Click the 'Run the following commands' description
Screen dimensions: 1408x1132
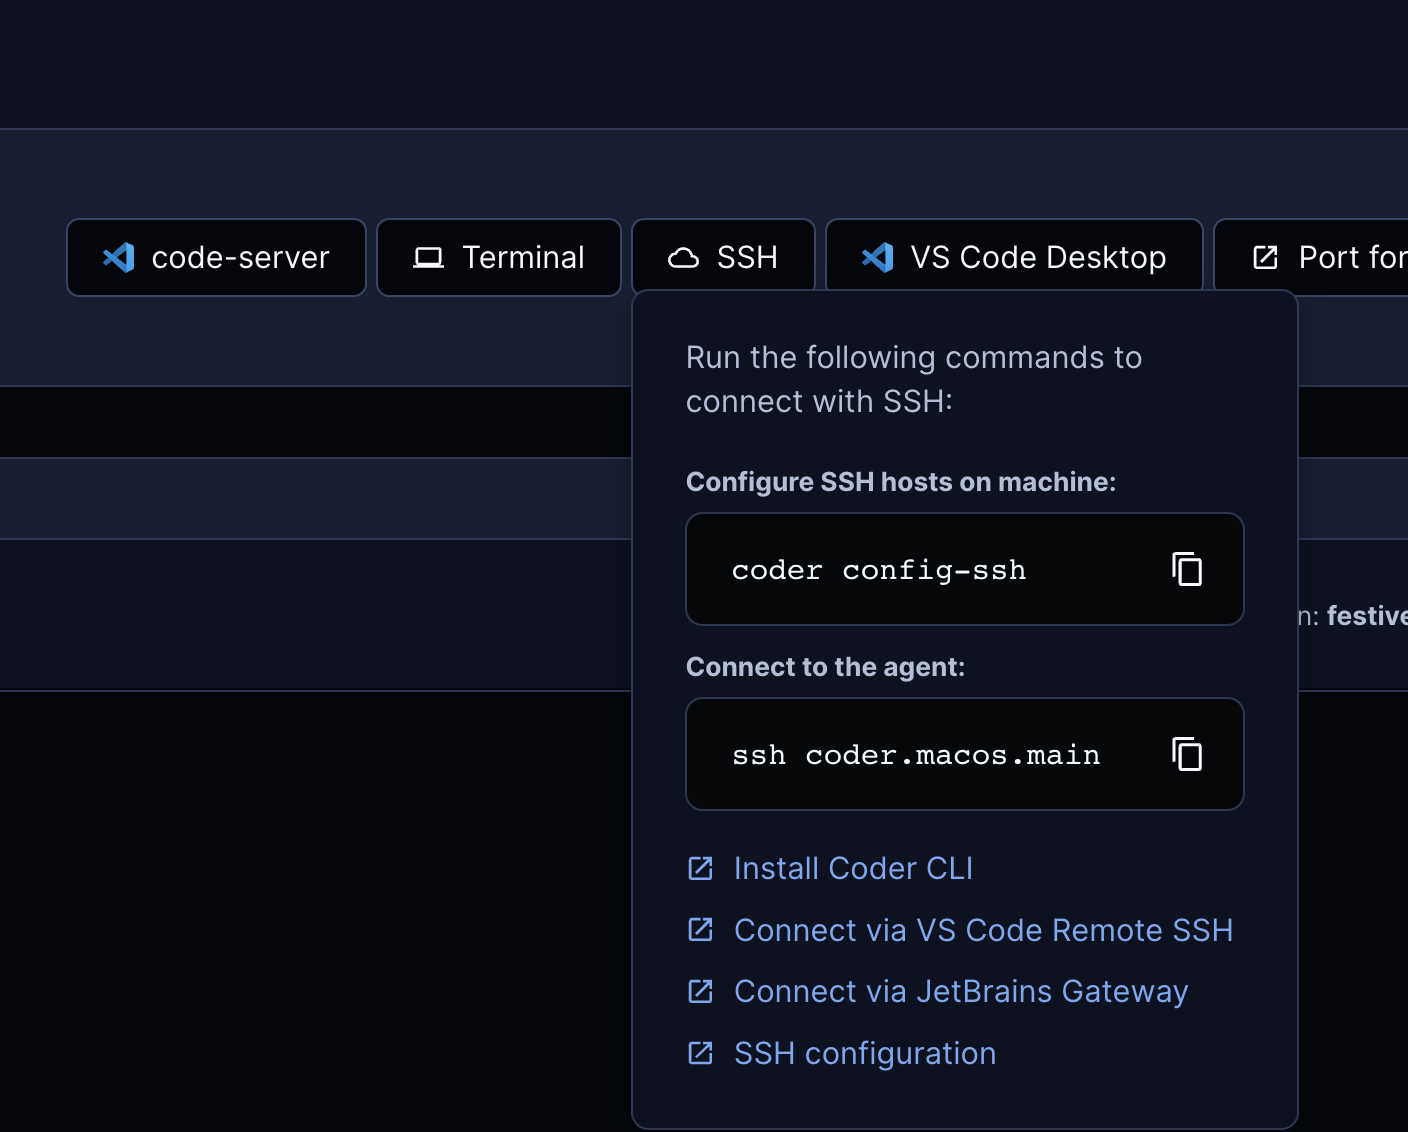(914, 379)
